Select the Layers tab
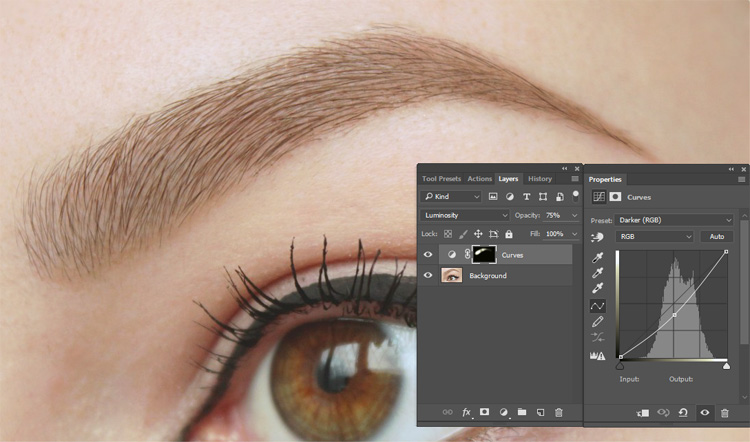The height and width of the screenshot is (442, 750). [508, 178]
